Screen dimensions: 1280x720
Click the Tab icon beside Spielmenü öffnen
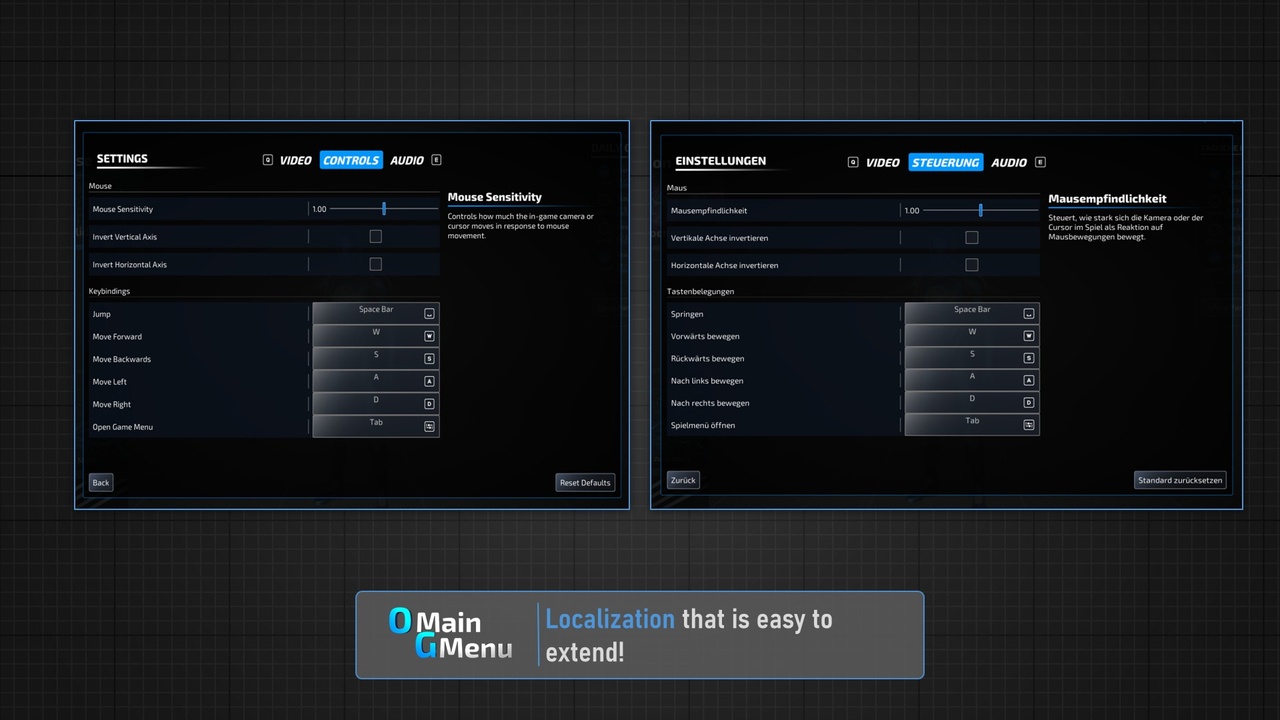point(1028,424)
